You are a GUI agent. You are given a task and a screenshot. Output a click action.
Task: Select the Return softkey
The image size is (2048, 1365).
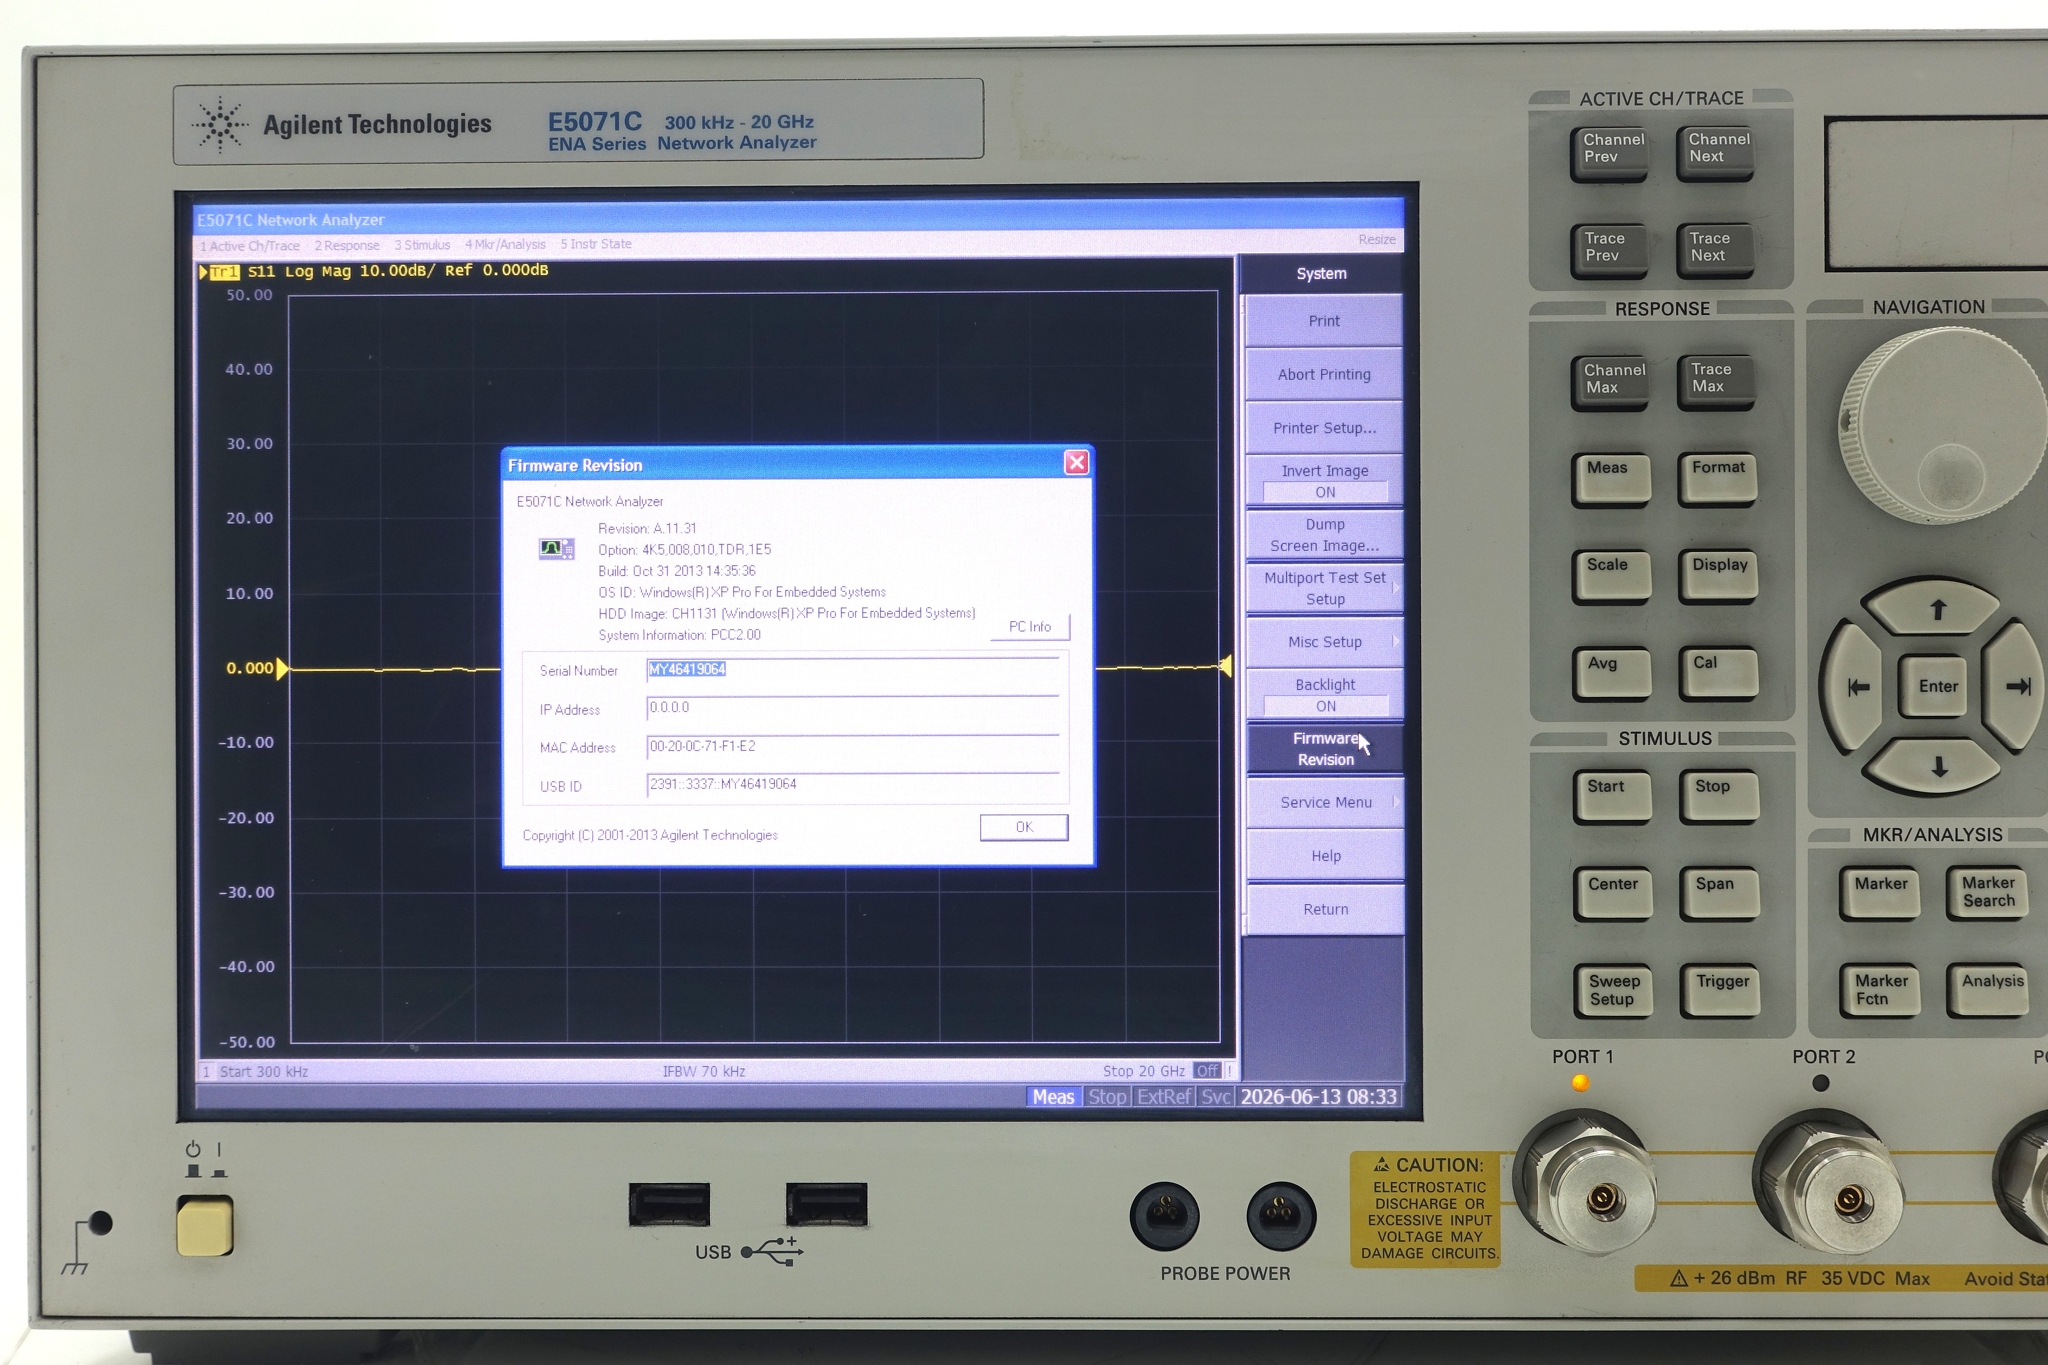tap(1325, 909)
